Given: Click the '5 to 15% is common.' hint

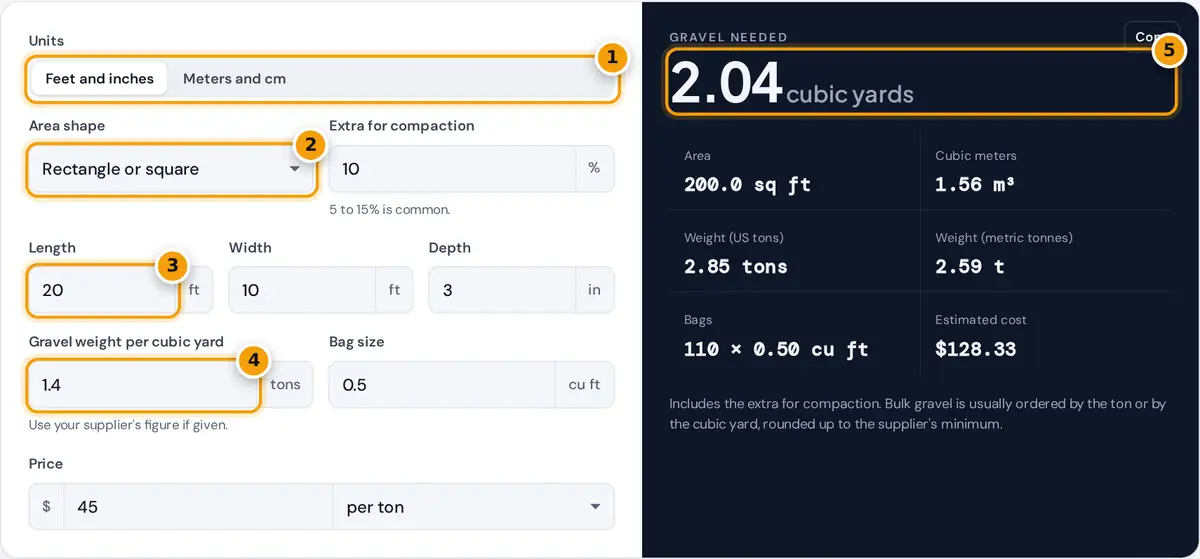Looking at the screenshot, I should (x=390, y=210).
